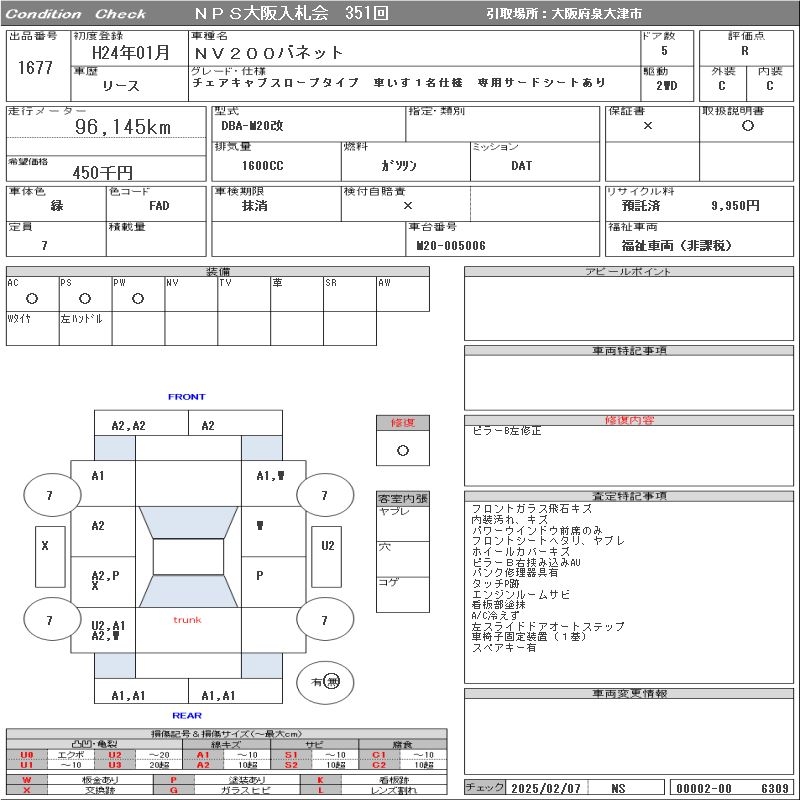Viewport: 800px width, 800px height.
Task: Select the recycle fee 9,950円
Action: 735,206
